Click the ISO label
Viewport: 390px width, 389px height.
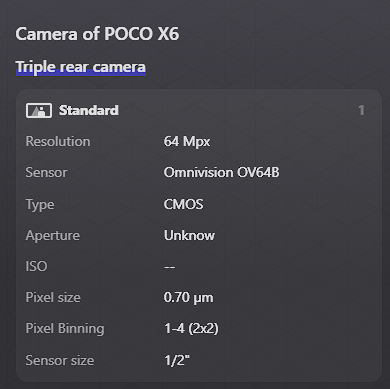(36, 266)
